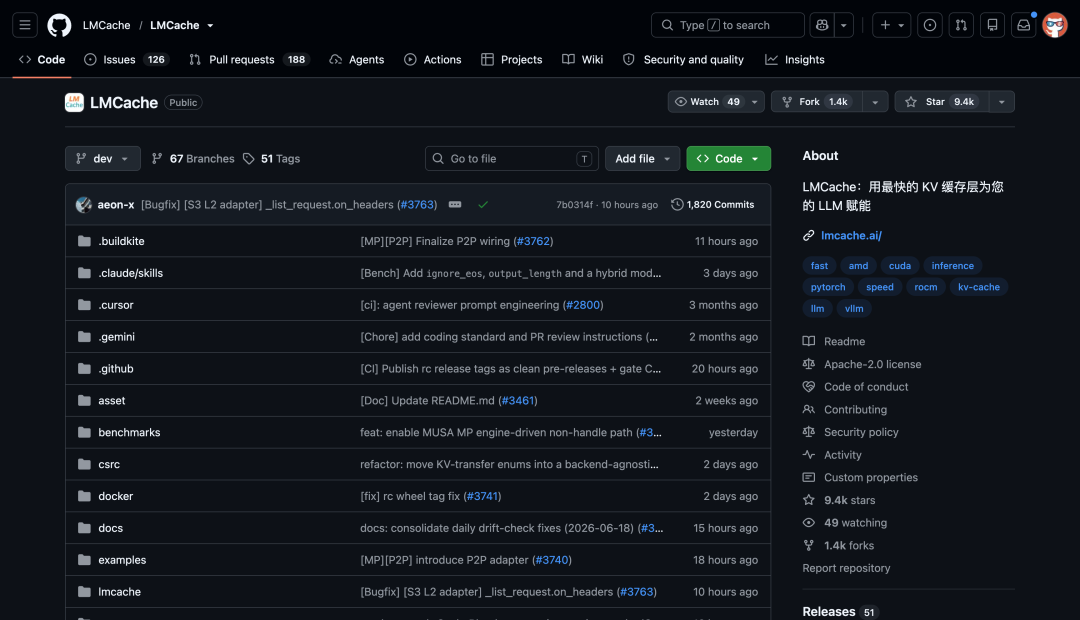Click the link icon beside lmcache.ai
Image resolution: width=1080 pixels, height=620 pixels.
tap(809, 236)
